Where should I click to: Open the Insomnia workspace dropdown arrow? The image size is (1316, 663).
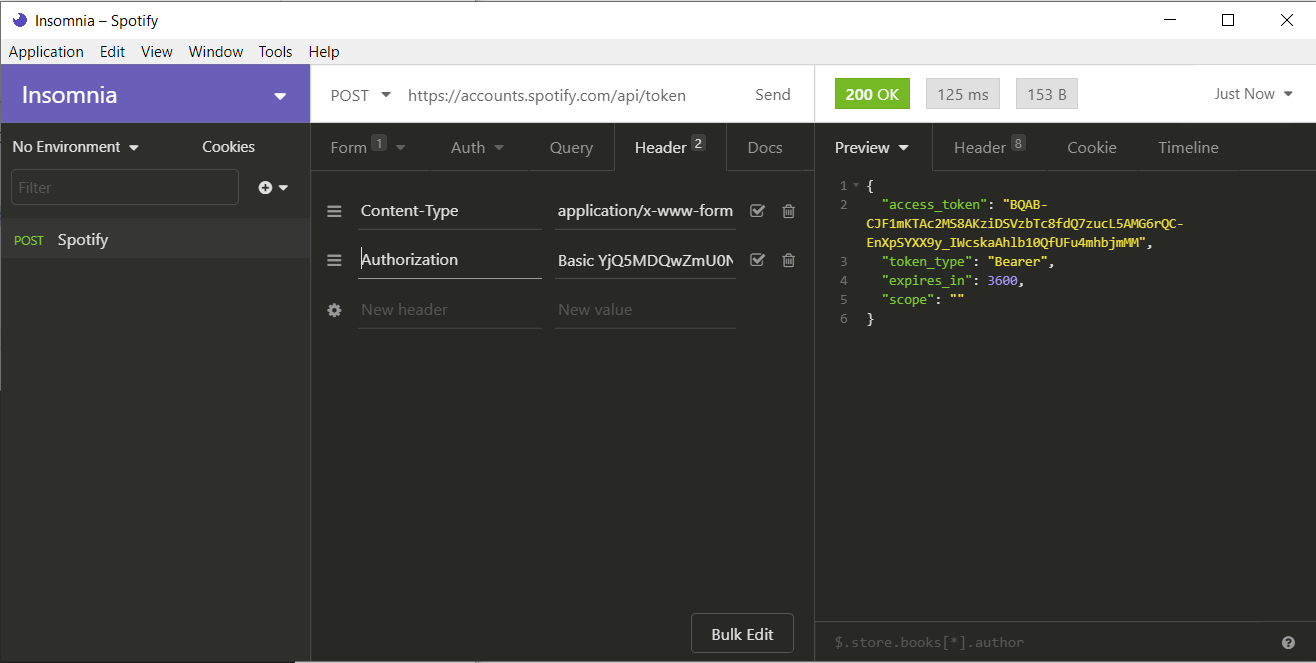(x=280, y=96)
